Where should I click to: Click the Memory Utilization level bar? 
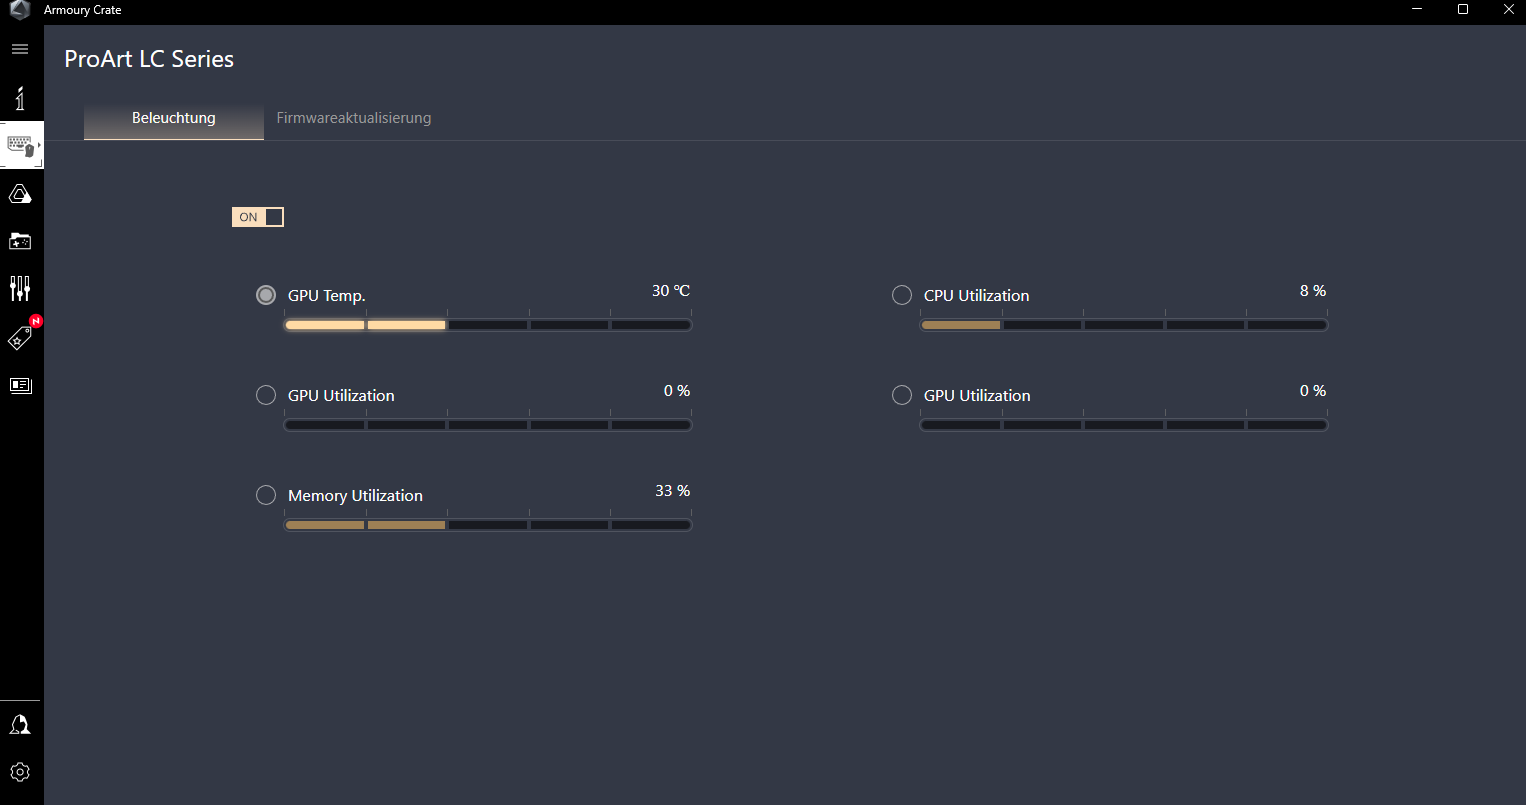pyautogui.click(x=488, y=525)
